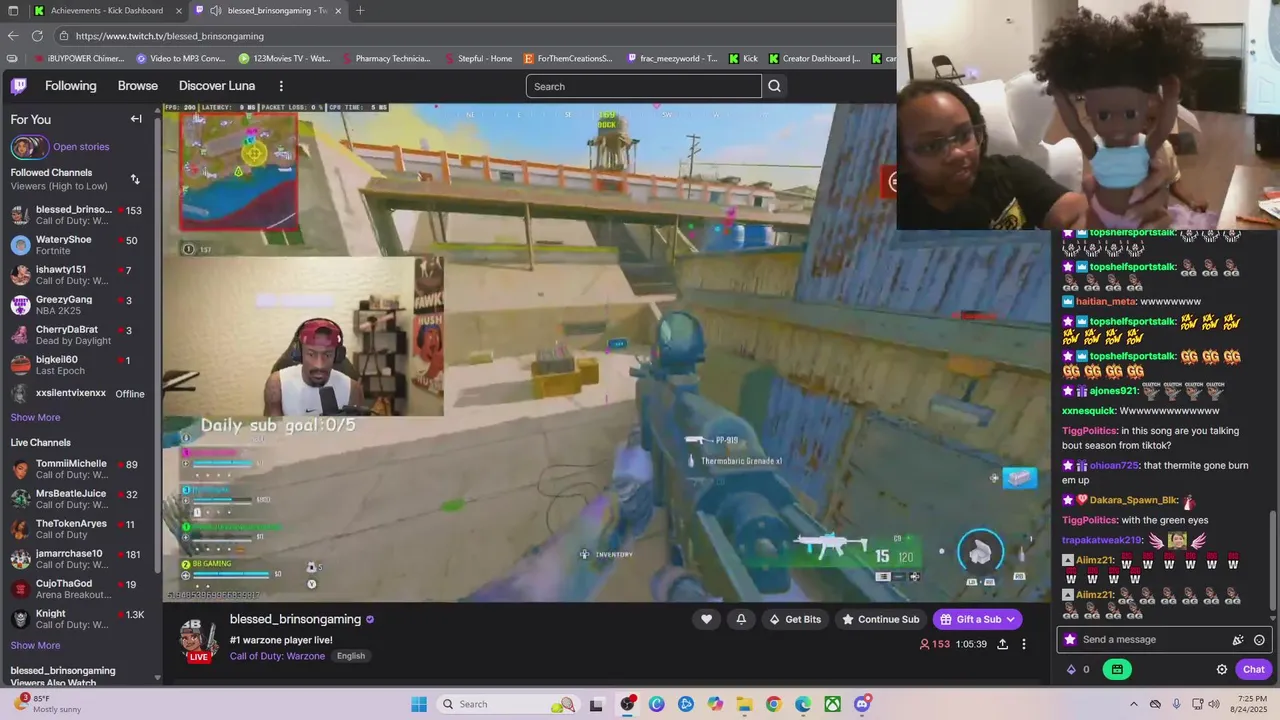The image size is (1280, 720).
Task: Open Call of Duty: Warzone category link
Action: pos(277,656)
